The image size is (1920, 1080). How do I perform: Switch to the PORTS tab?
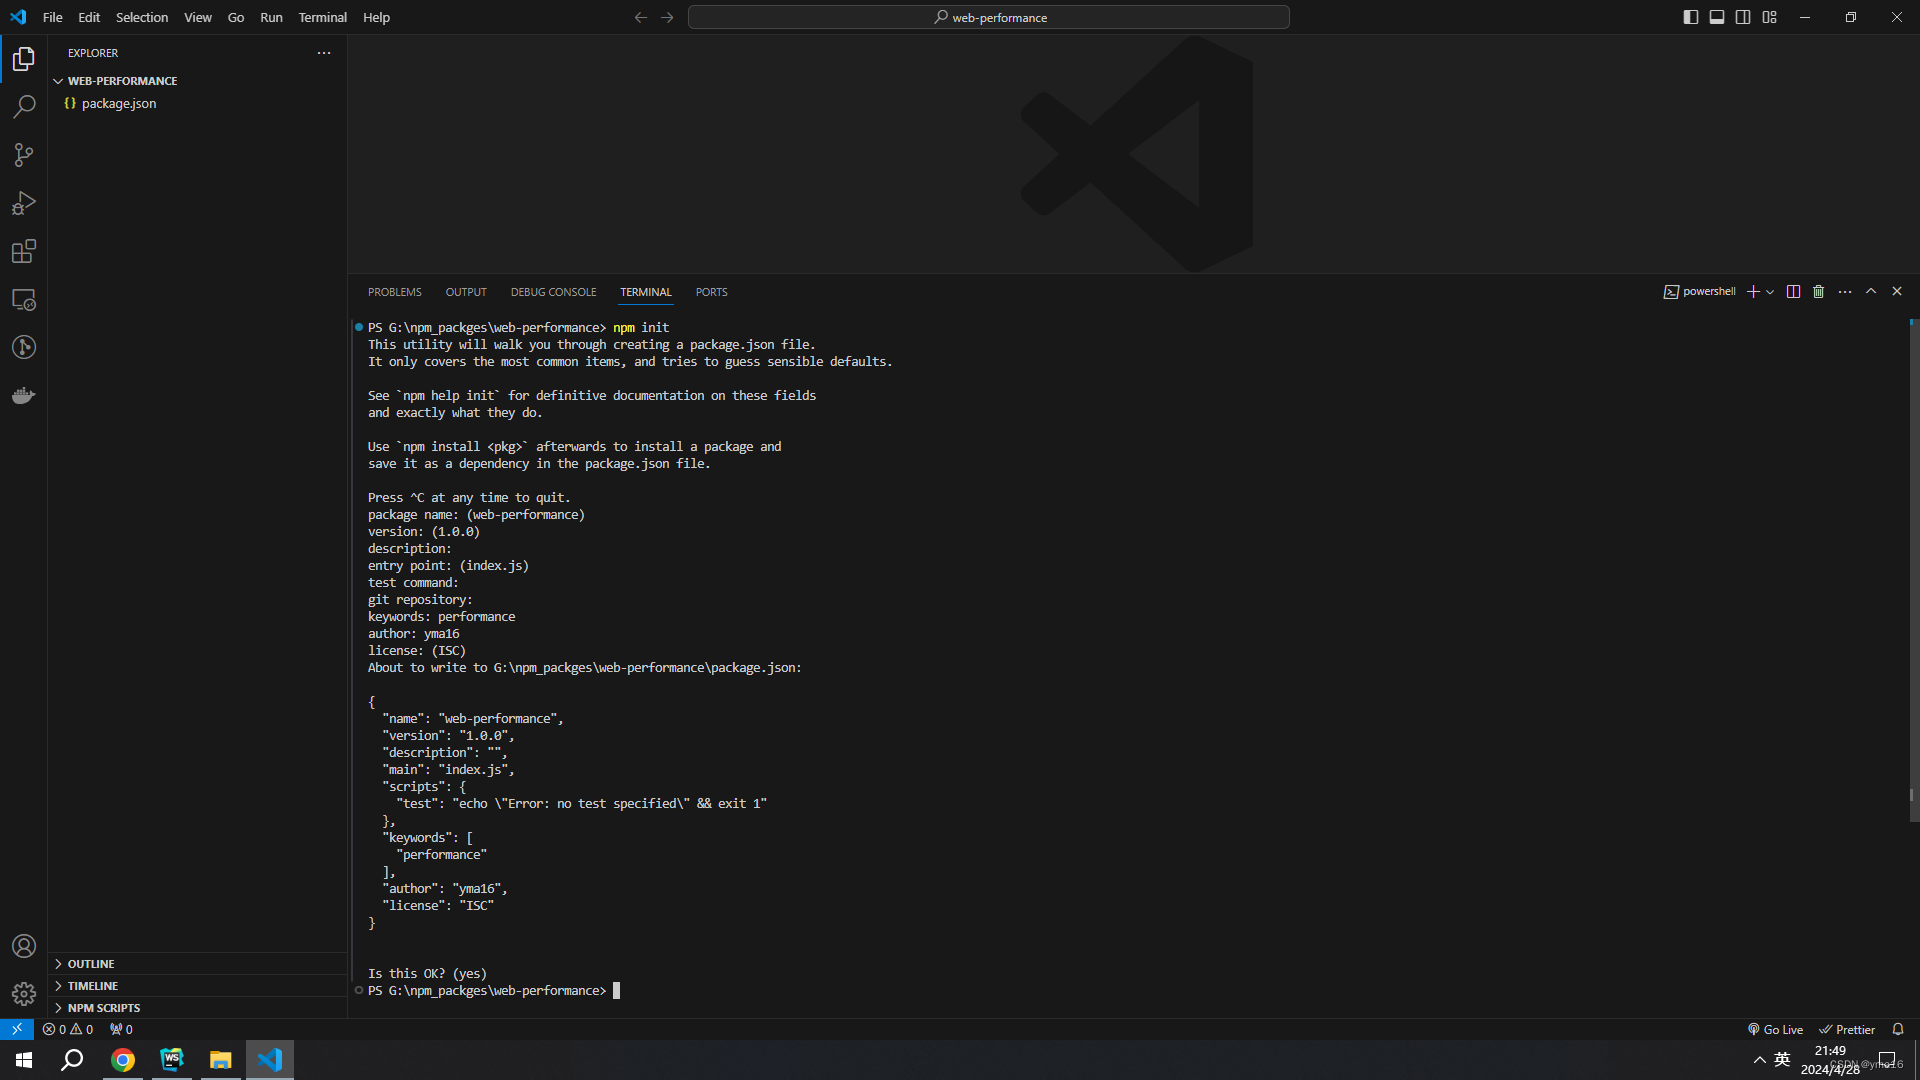pos(712,292)
